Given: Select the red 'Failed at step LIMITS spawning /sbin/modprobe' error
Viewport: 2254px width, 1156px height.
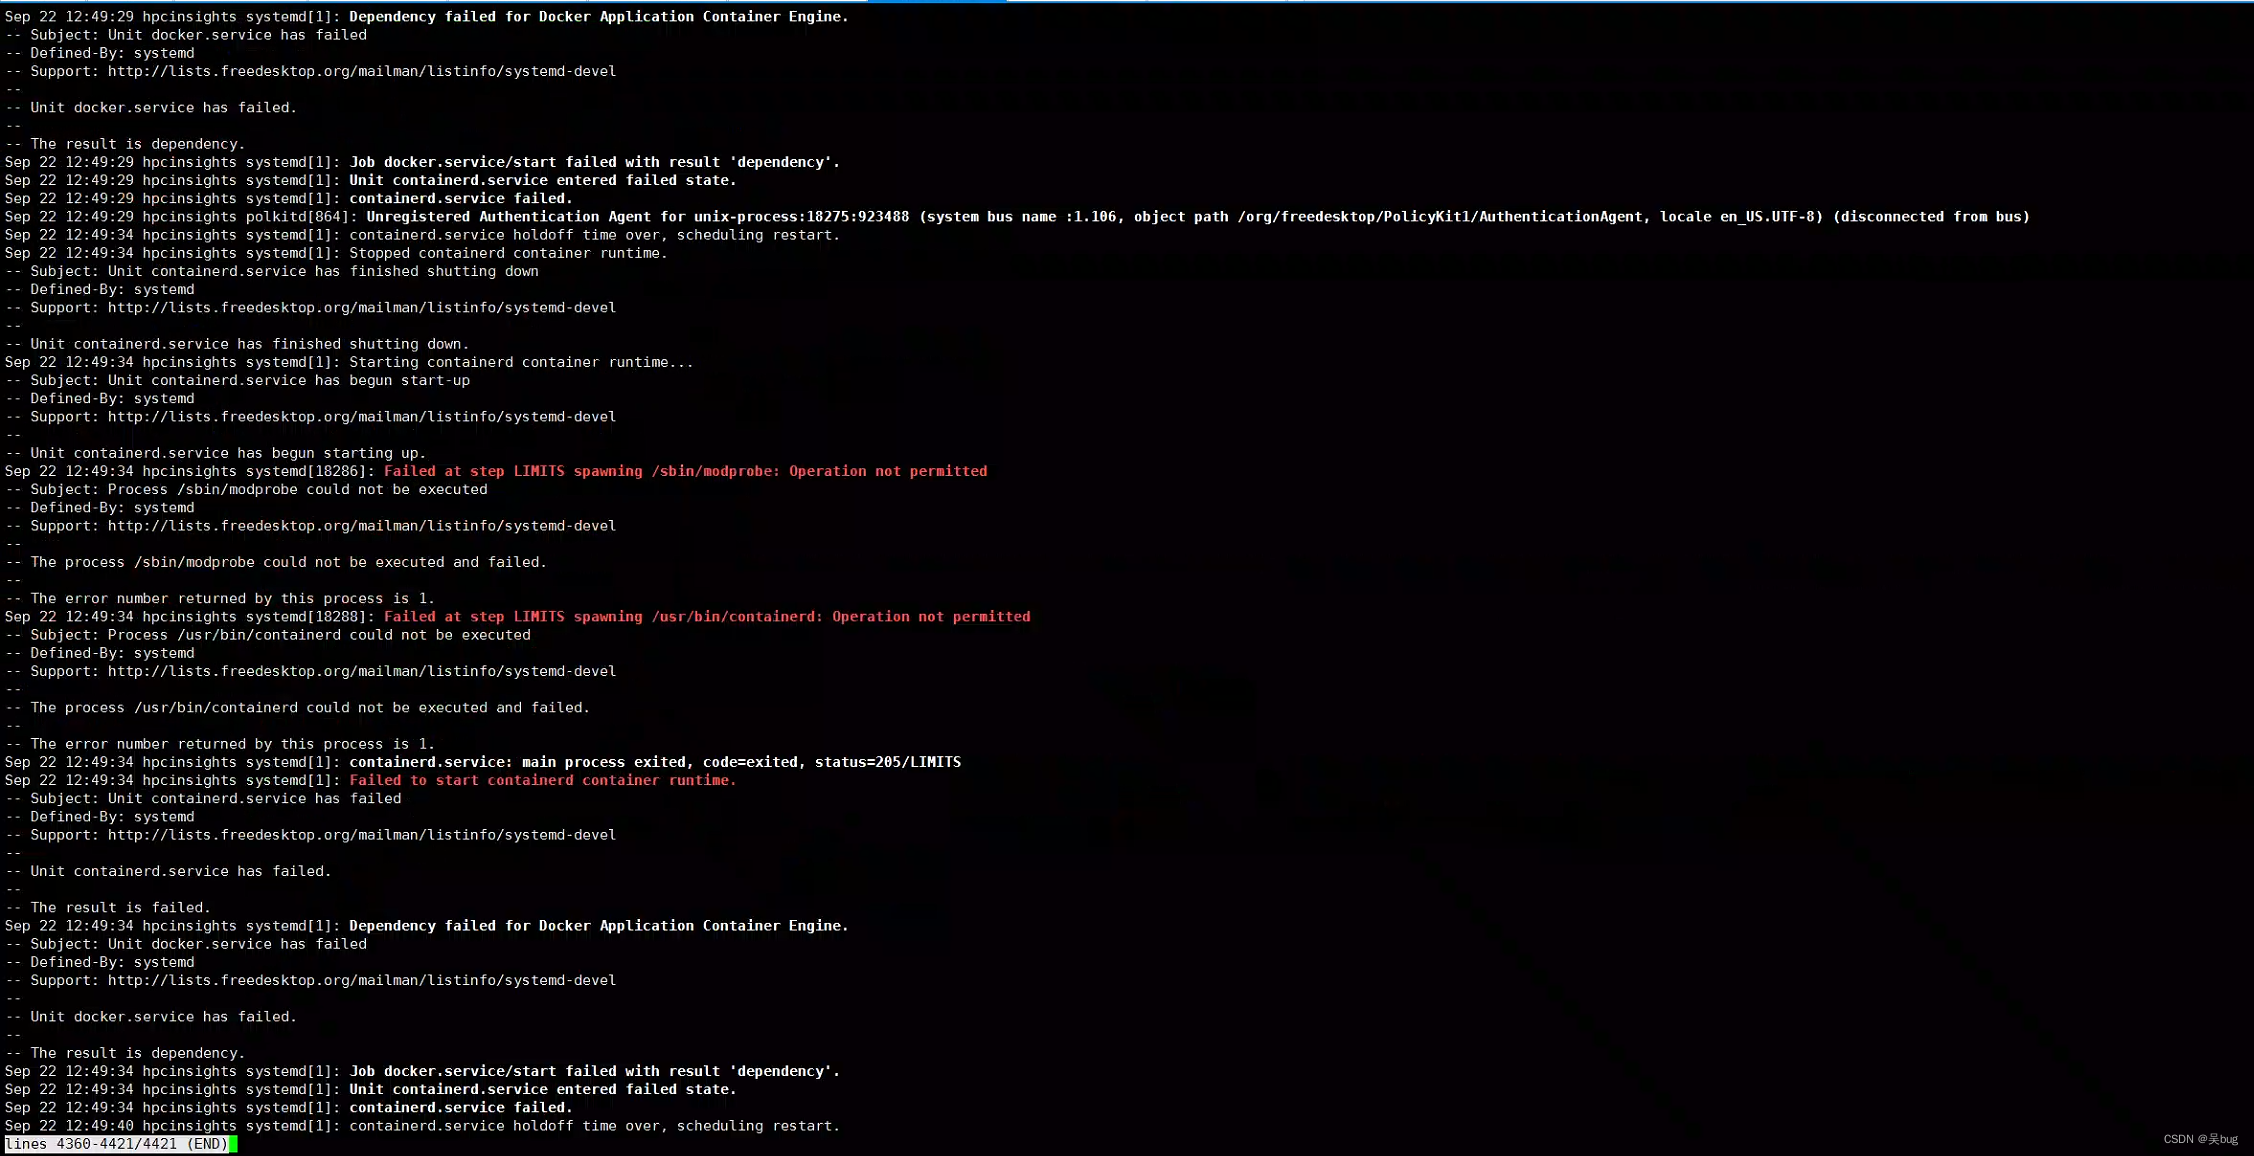Looking at the screenshot, I should click(x=685, y=470).
